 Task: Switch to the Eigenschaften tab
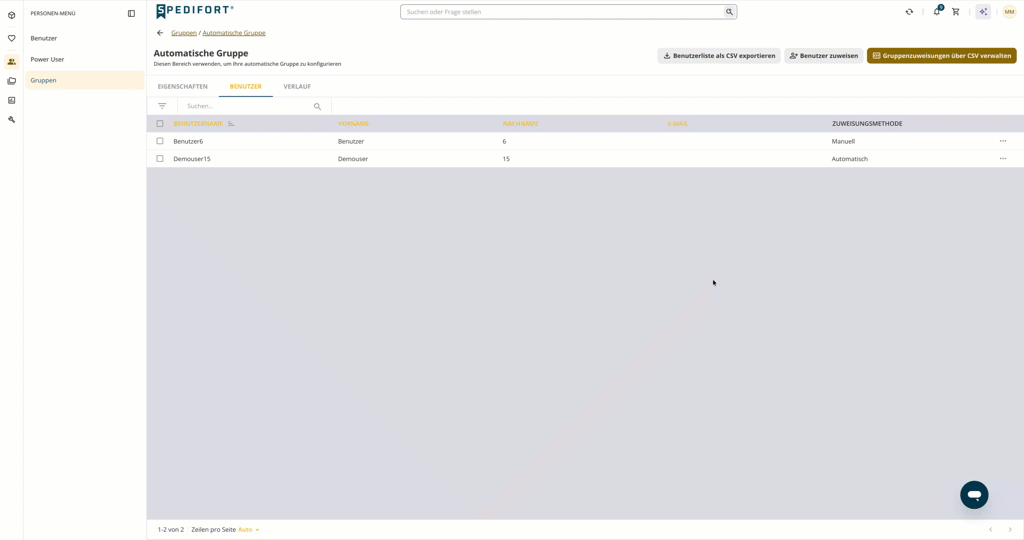point(183,86)
